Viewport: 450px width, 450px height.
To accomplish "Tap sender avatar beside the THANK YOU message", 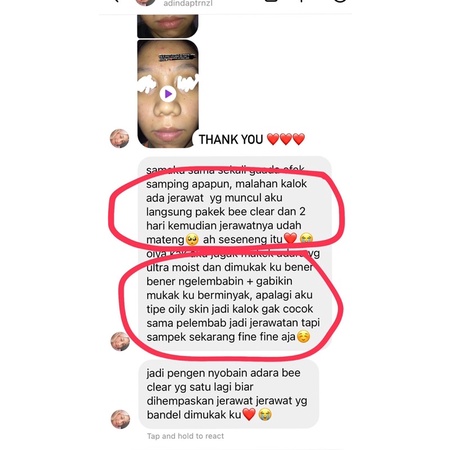I will tap(119, 138).
